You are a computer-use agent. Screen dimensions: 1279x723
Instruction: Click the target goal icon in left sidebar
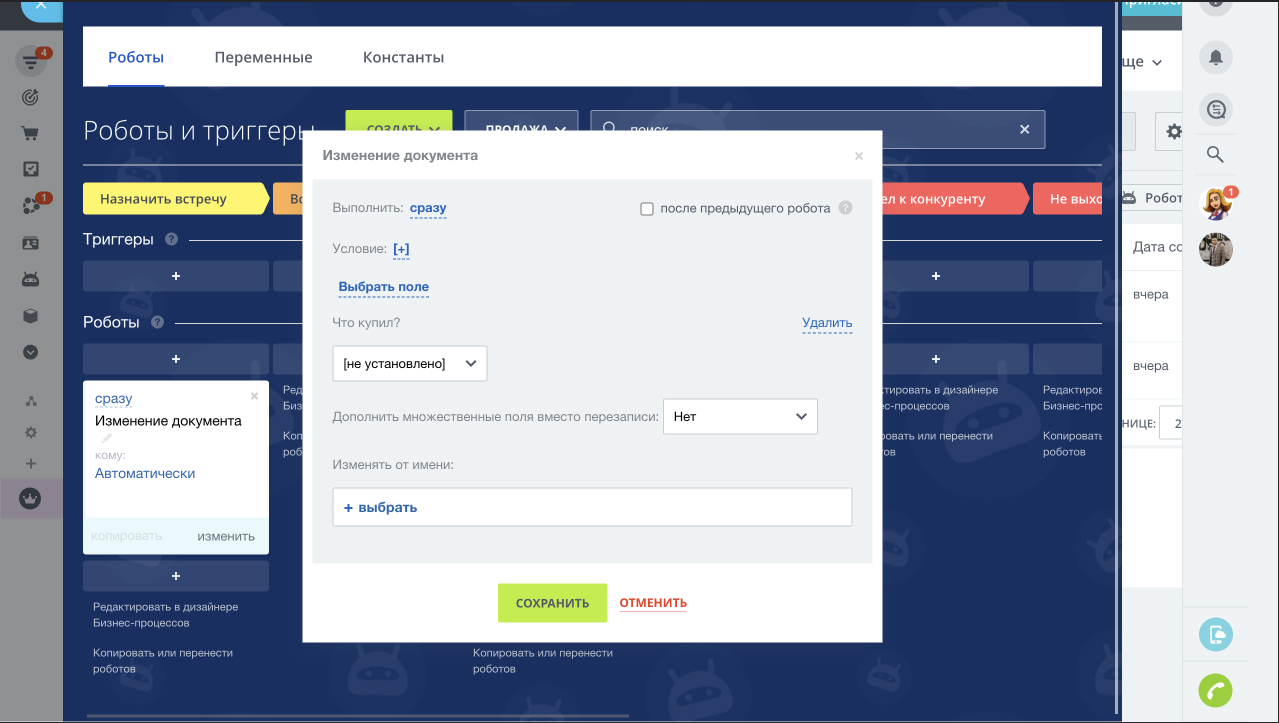point(31,98)
